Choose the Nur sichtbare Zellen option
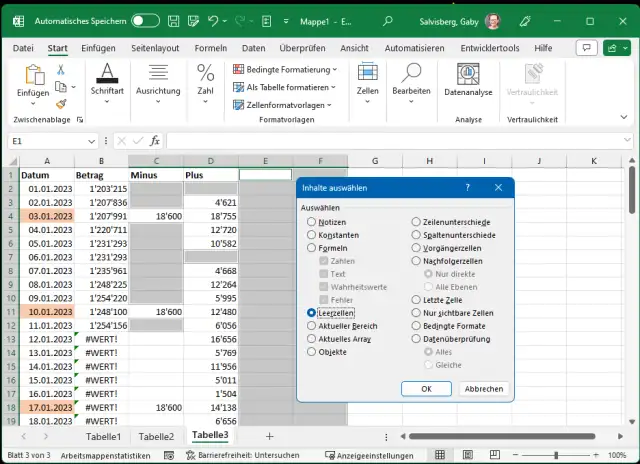The width and height of the screenshot is (640, 464). (x=417, y=313)
